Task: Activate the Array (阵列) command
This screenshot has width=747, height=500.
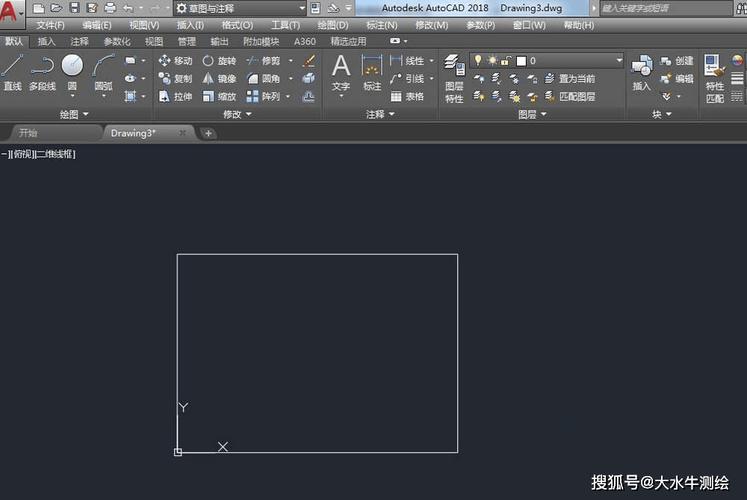Action: click(x=263, y=96)
